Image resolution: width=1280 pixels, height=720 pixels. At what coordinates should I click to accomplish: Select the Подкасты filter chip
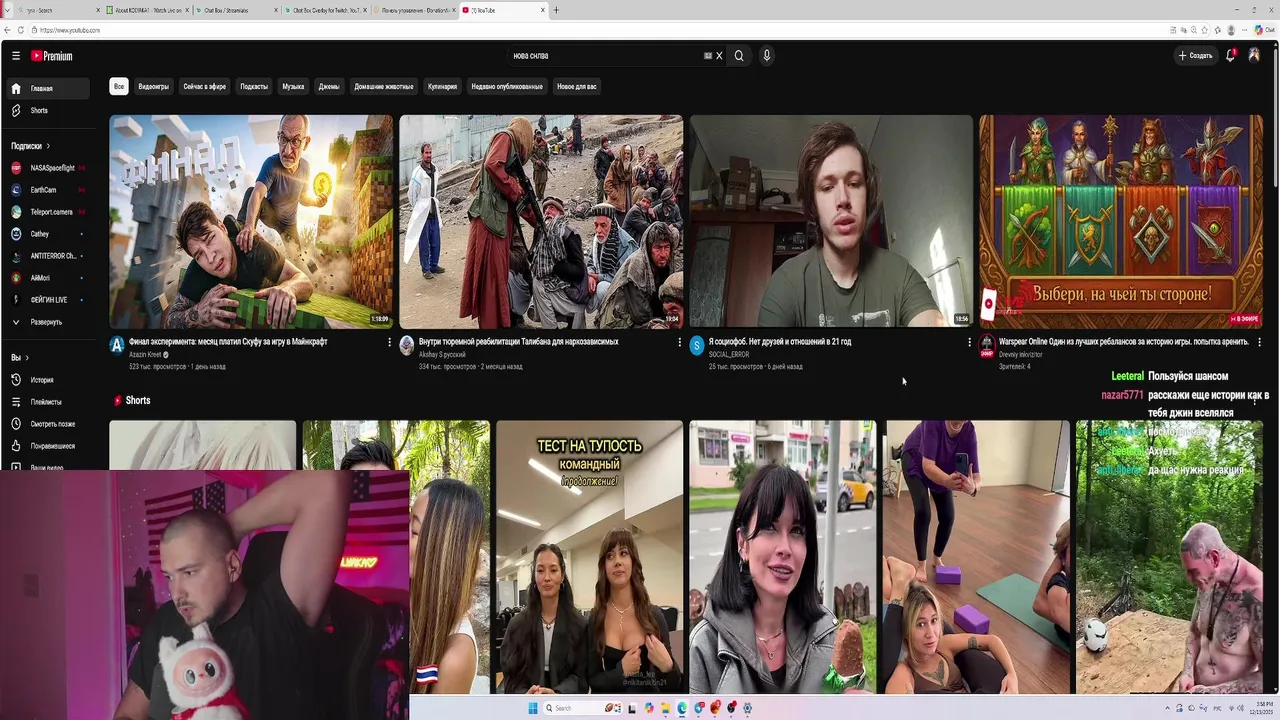click(x=254, y=87)
